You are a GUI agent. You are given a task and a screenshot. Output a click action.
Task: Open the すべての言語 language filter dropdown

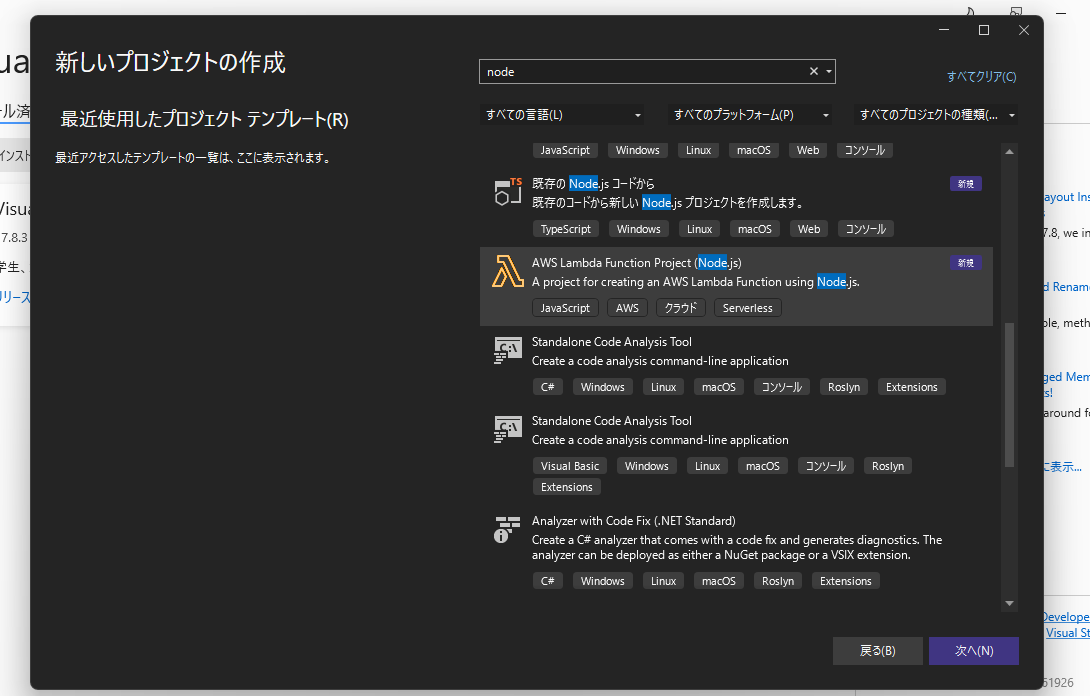(x=562, y=115)
